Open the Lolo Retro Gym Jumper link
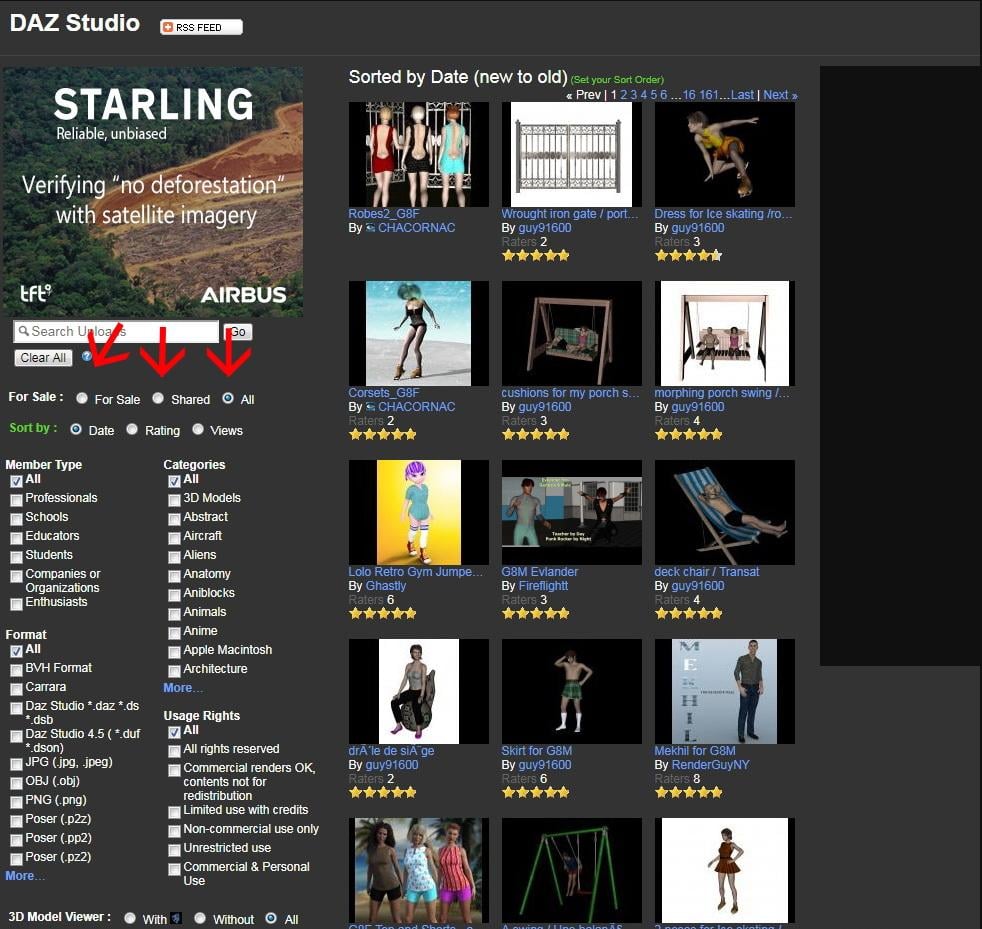This screenshot has height=929, width=982. [x=416, y=572]
